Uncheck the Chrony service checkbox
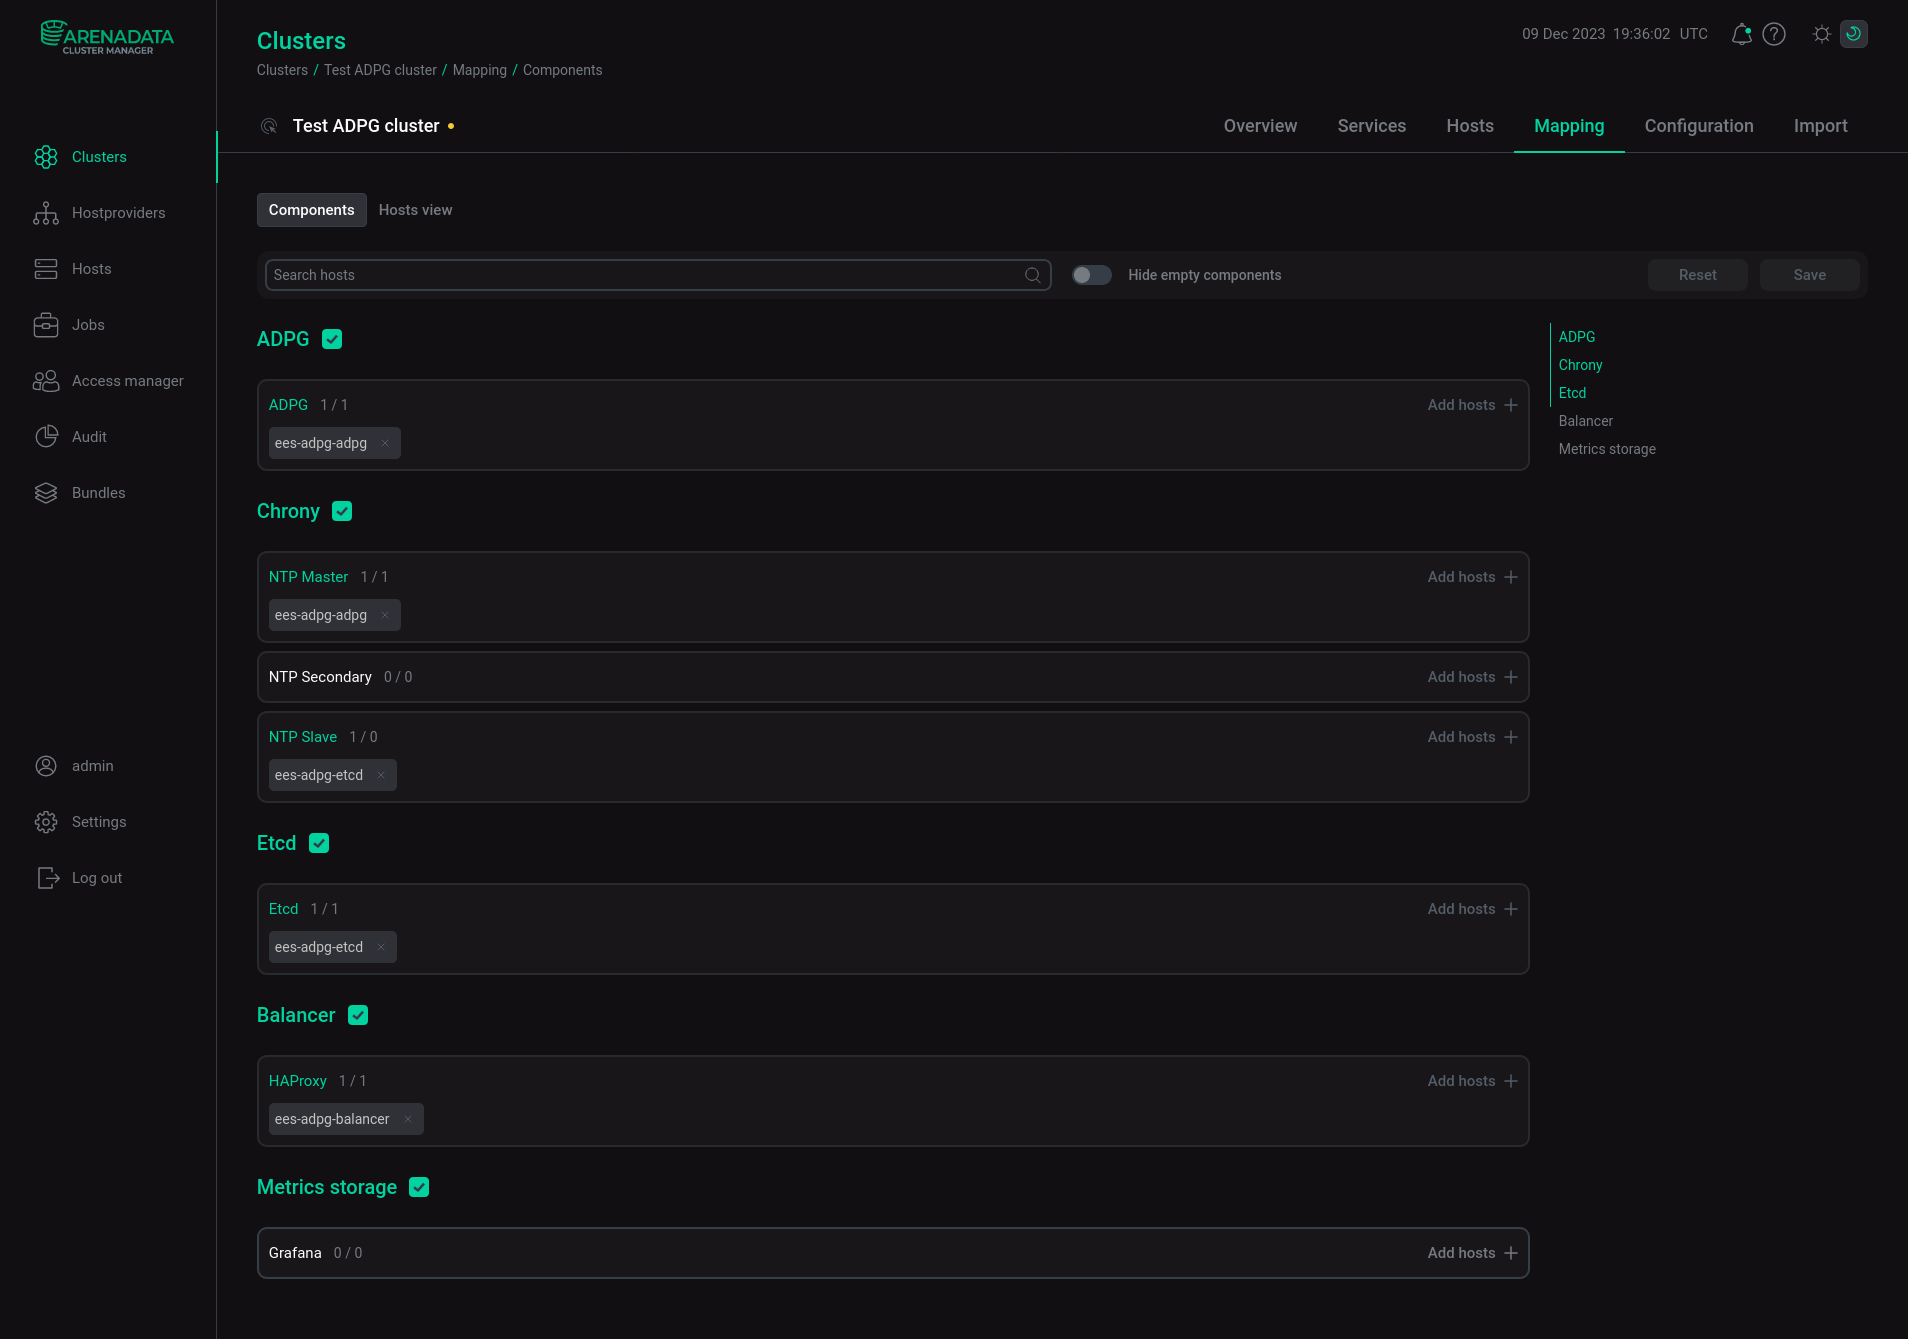The height and width of the screenshot is (1339, 1908). pos(342,511)
